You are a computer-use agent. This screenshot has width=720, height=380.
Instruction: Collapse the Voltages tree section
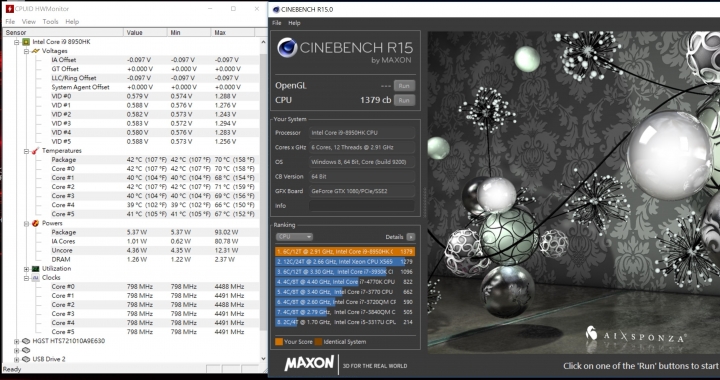(26, 51)
